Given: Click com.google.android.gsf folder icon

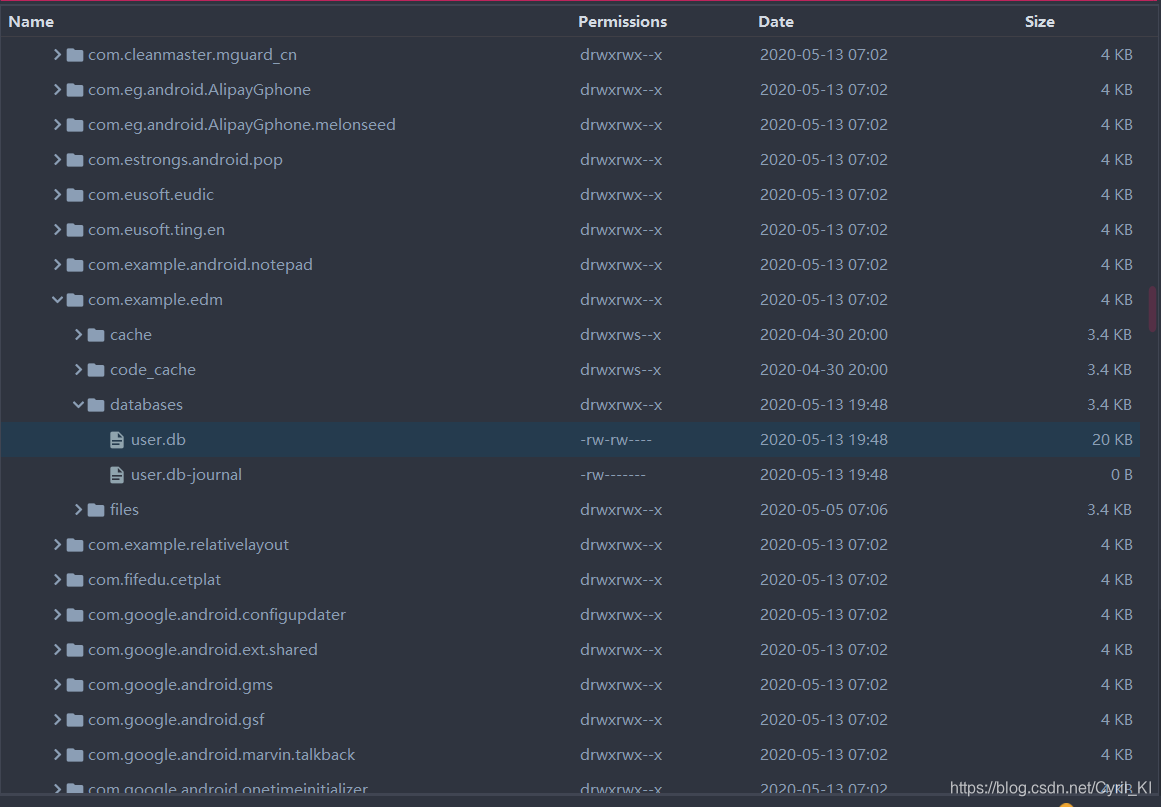Looking at the screenshot, I should [75, 720].
